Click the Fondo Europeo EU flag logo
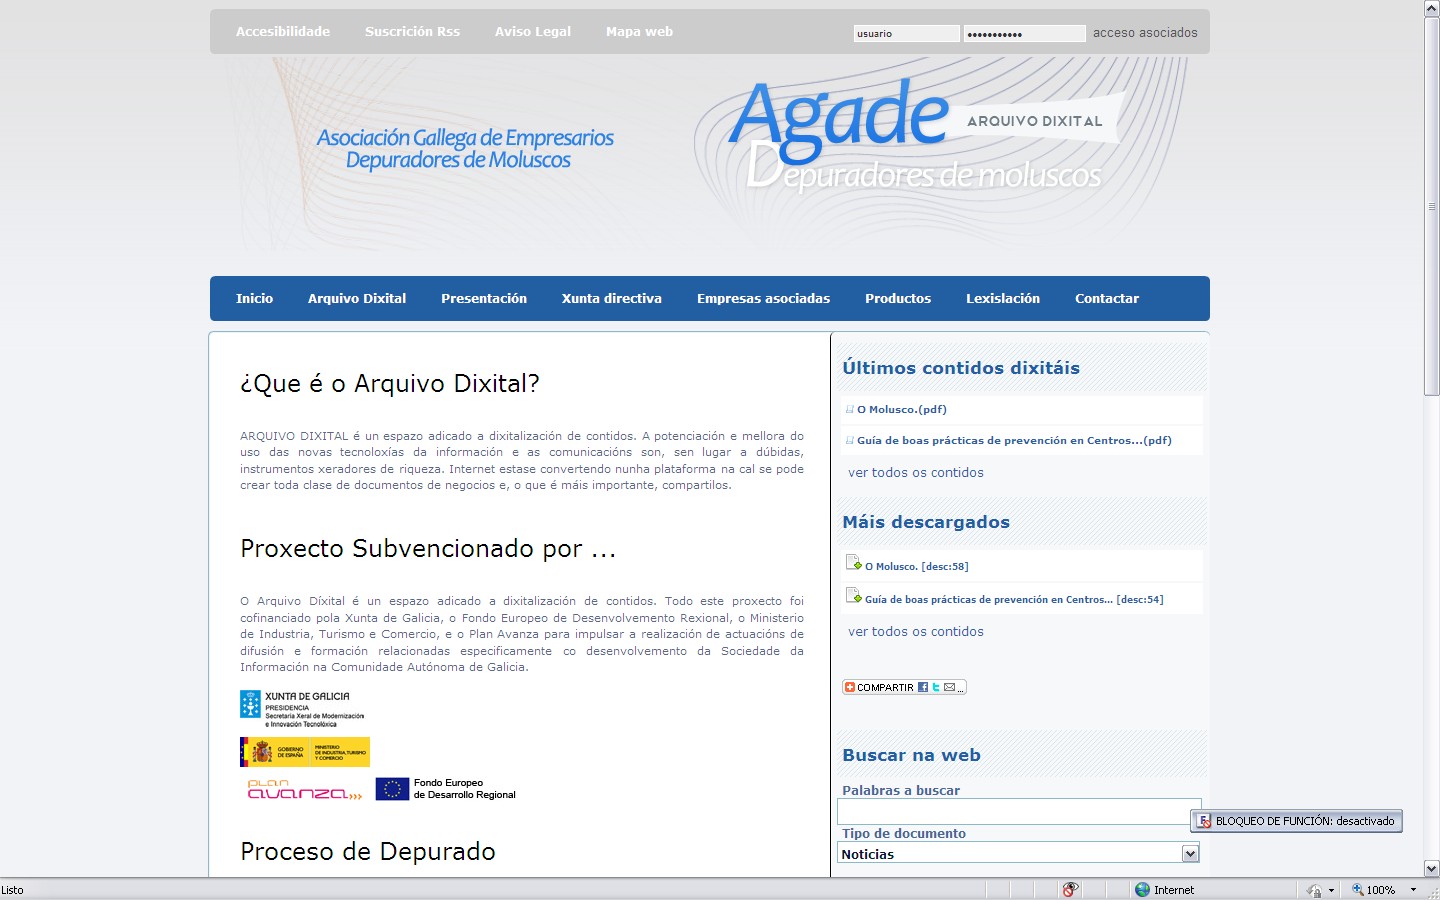 (x=446, y=789)
